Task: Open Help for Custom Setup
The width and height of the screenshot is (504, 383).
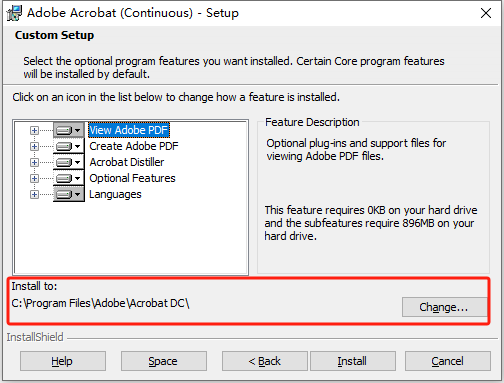Action: pos(63,361)
